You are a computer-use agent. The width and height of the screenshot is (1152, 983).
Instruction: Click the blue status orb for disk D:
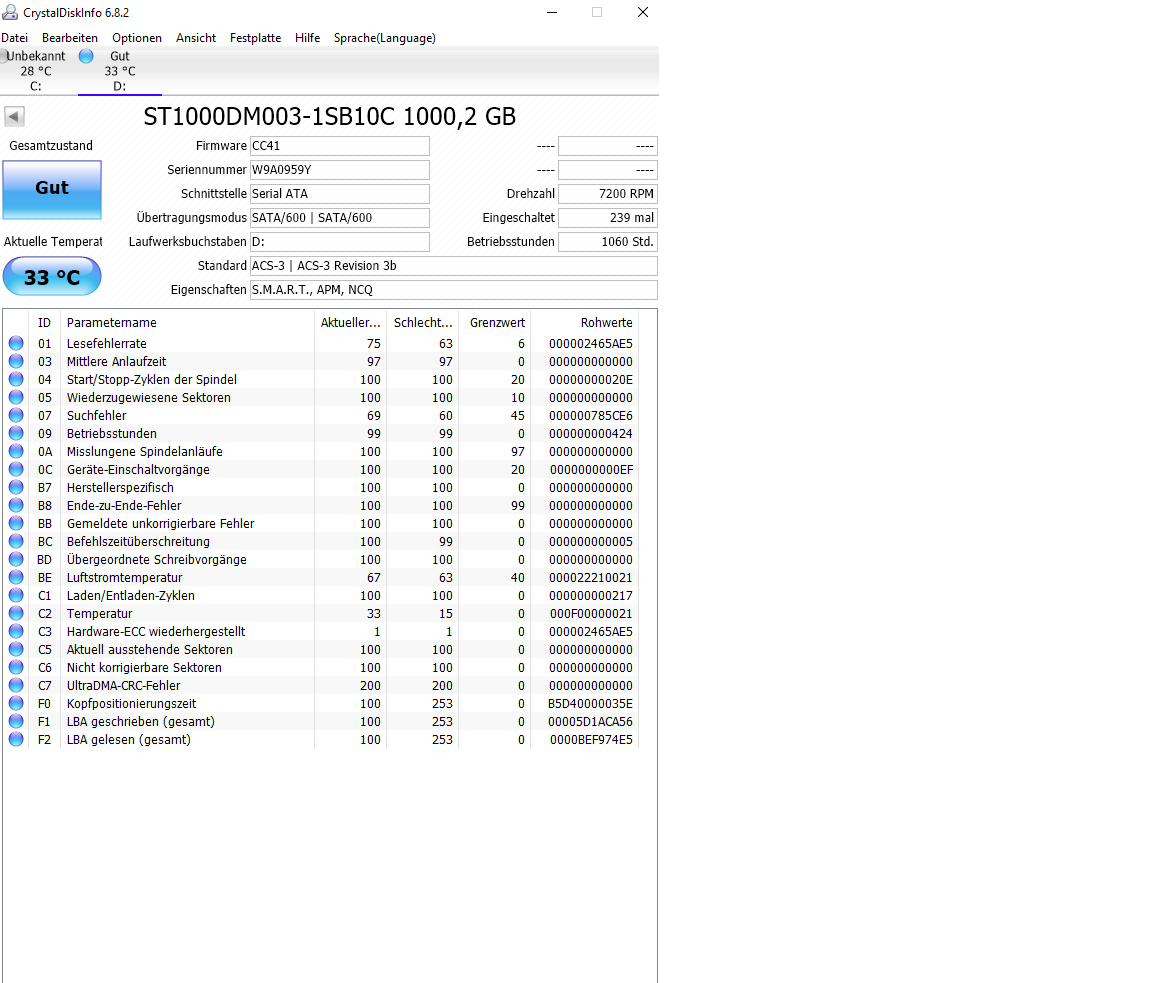(x=86, y=56)
